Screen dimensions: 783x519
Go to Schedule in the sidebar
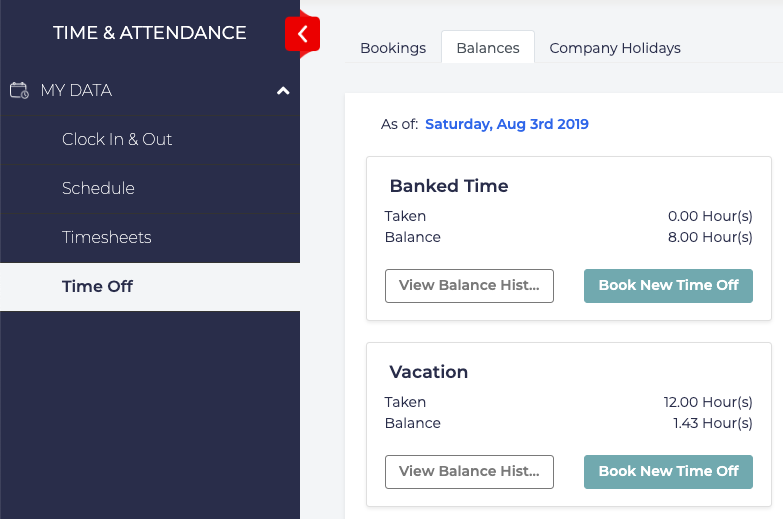98,188
